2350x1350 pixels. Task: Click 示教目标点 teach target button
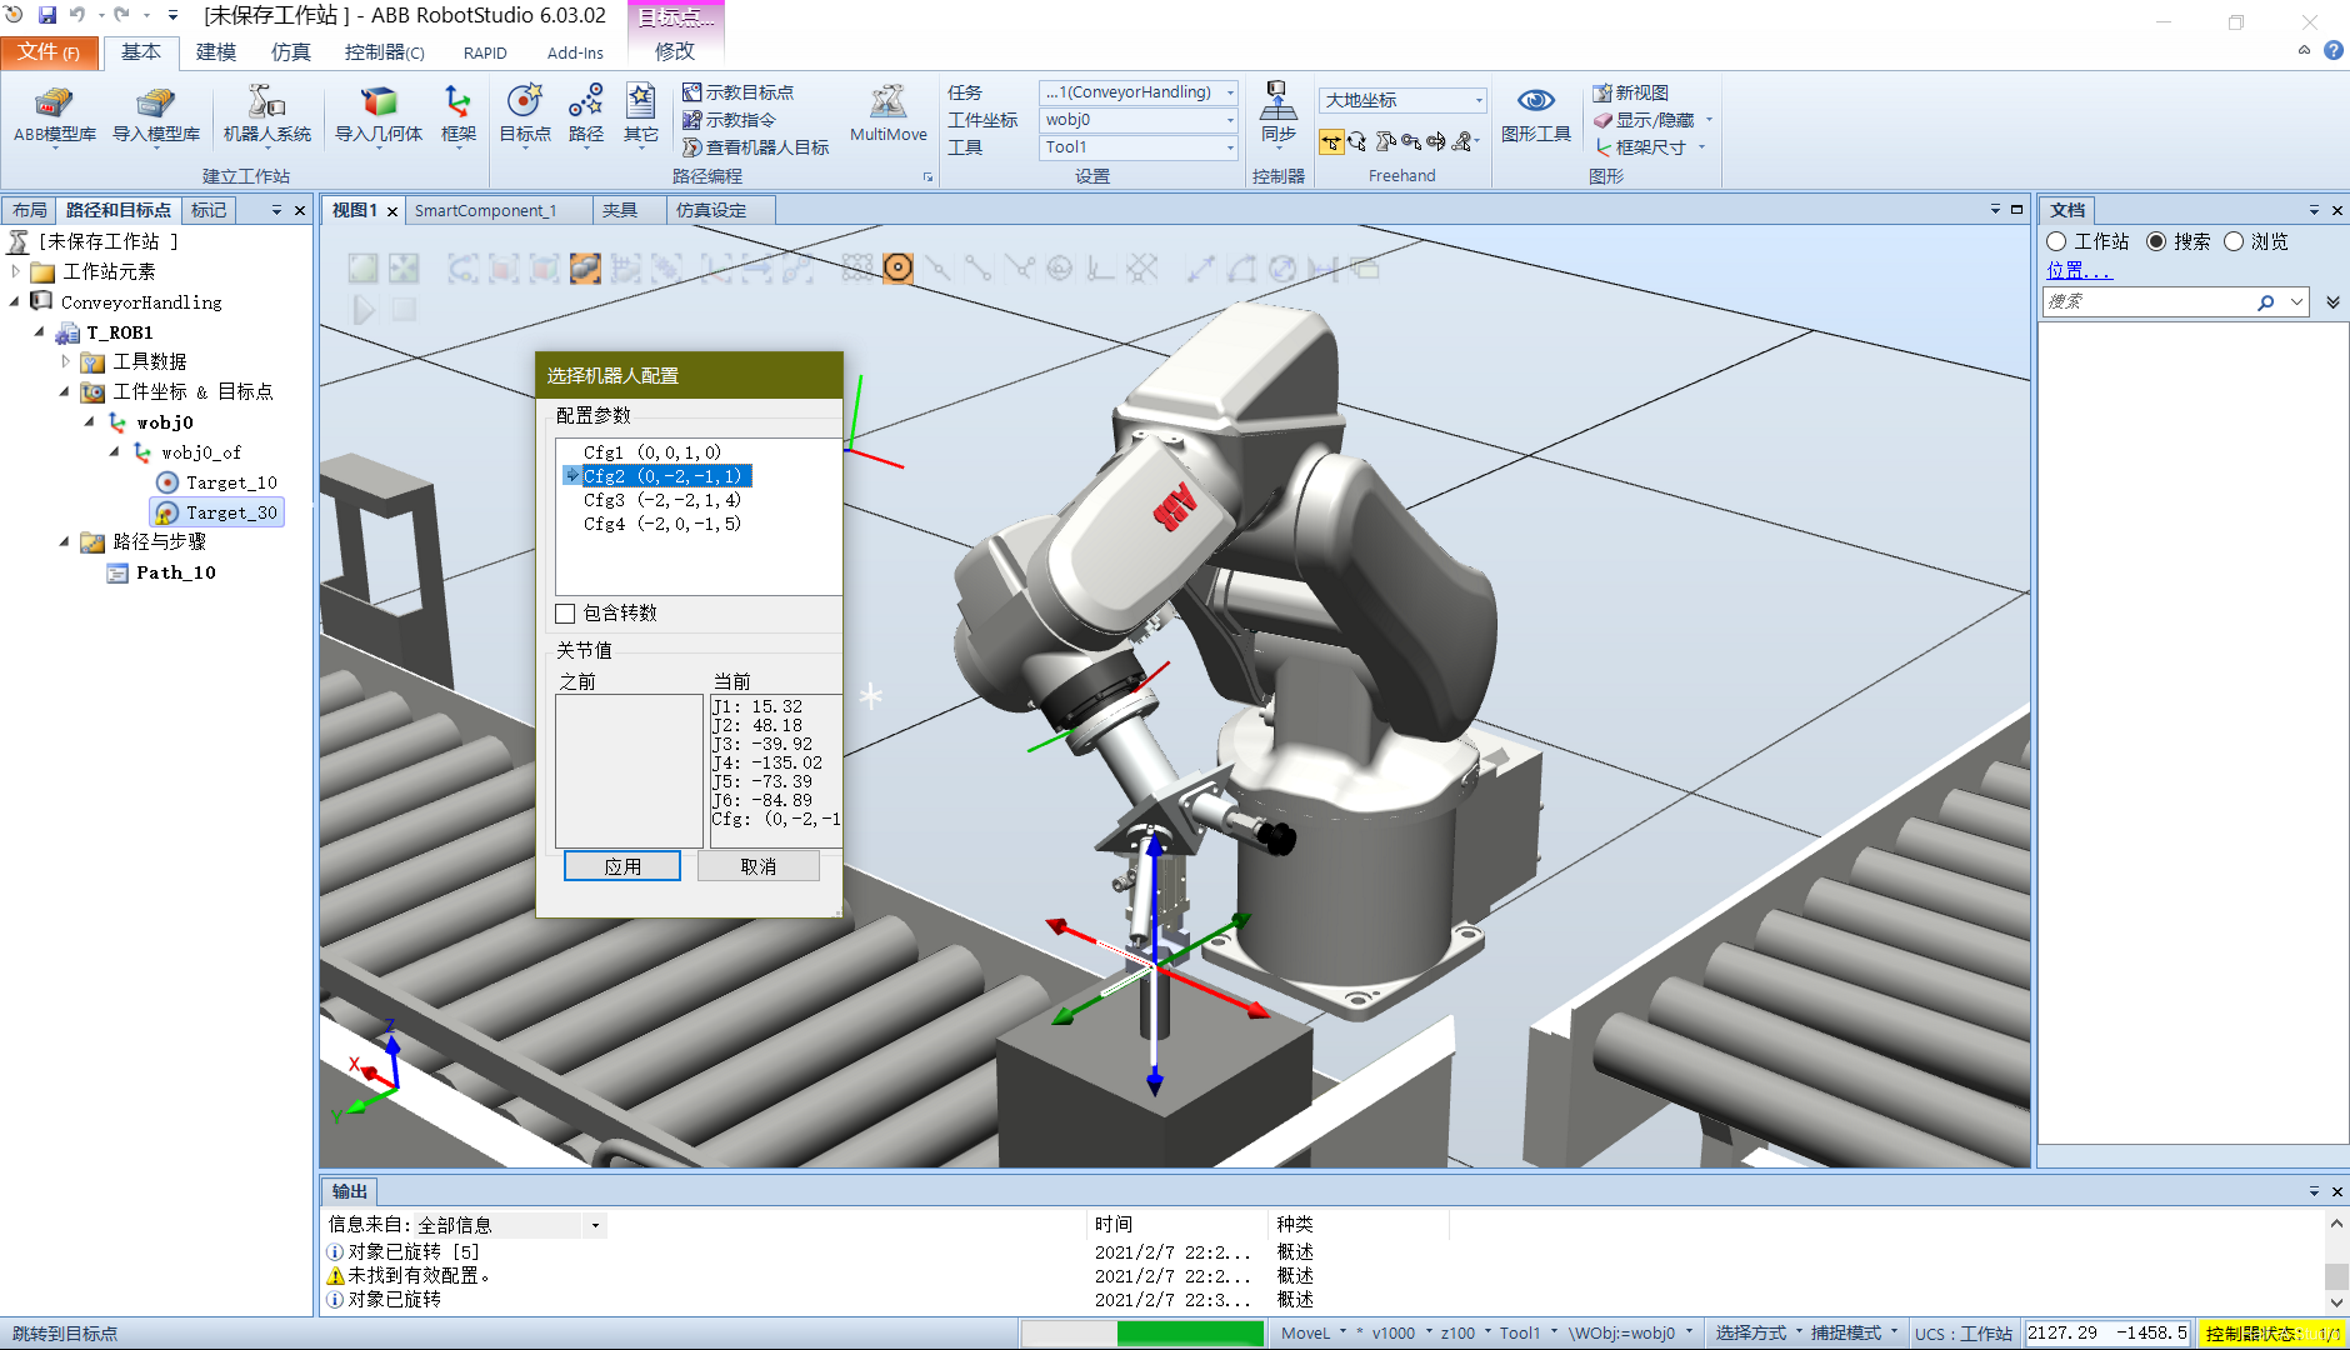coord(738,92)
